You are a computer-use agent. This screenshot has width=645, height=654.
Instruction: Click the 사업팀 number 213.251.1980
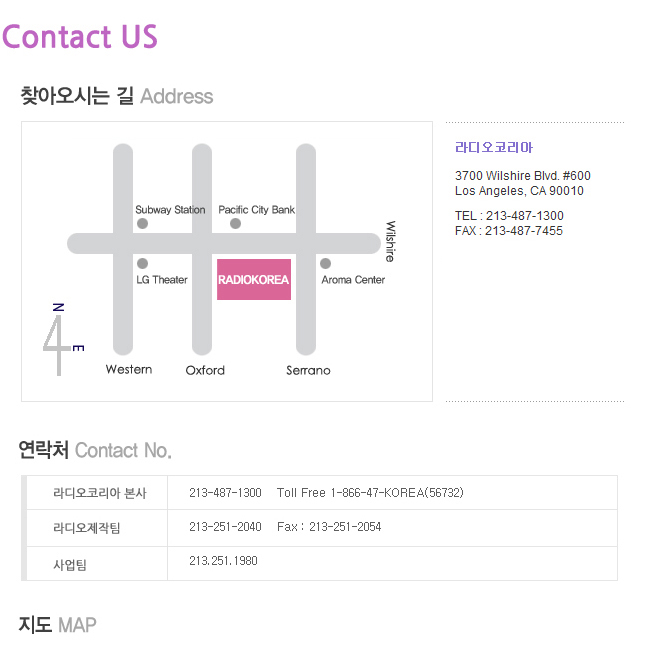(x=223, y=561)
